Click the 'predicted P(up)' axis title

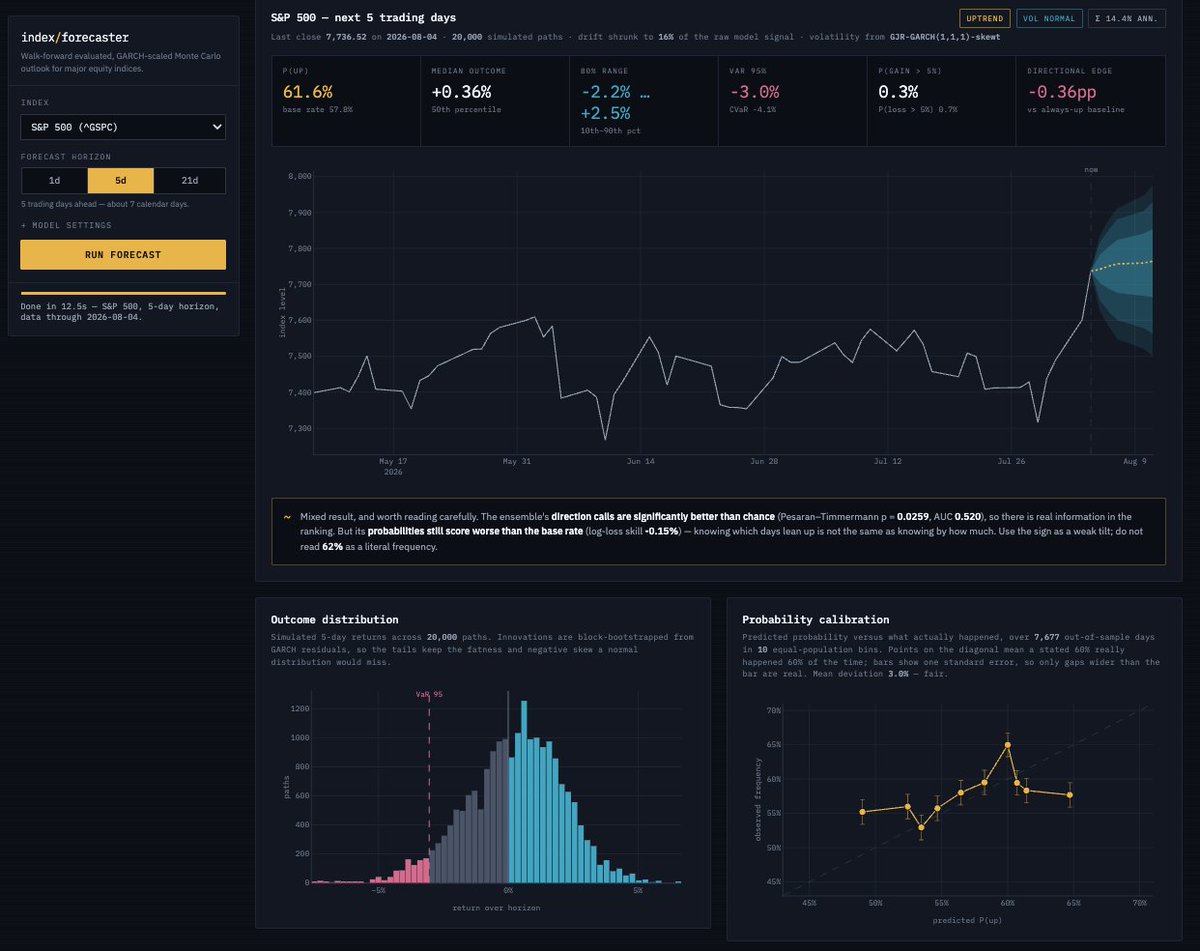pyautogui.click(x=965, y=920)
